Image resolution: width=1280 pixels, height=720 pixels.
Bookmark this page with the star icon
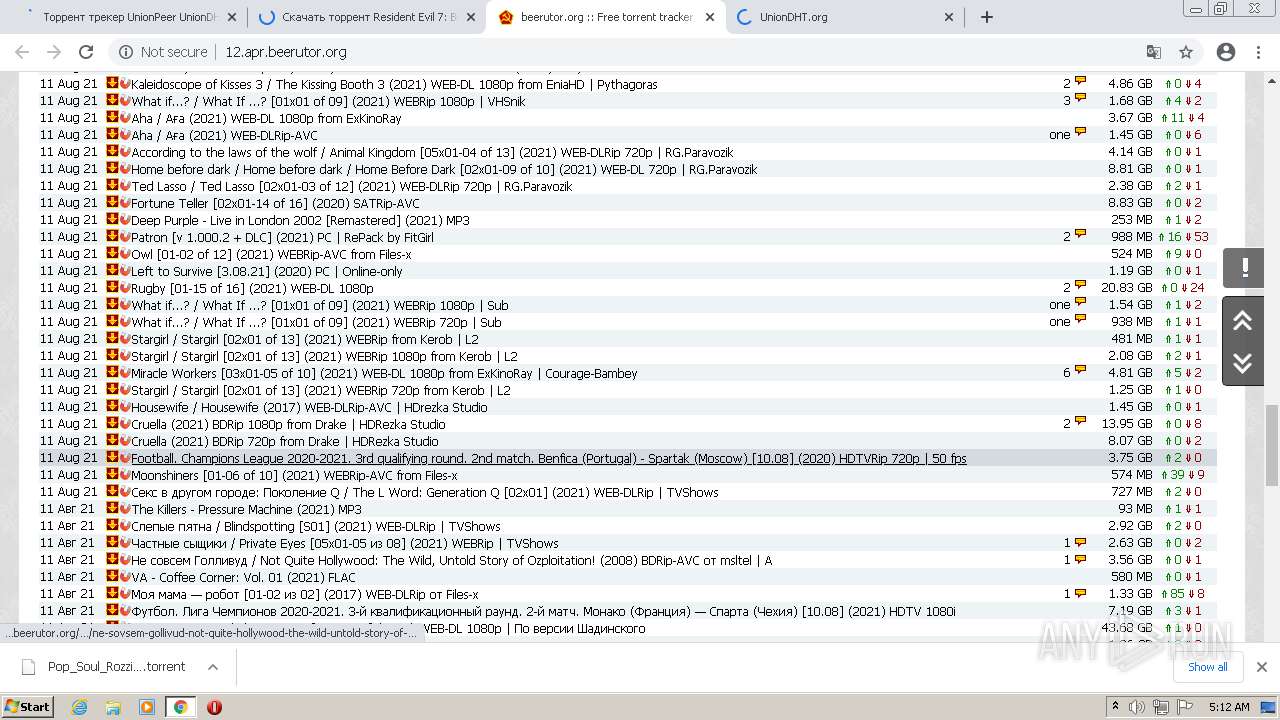1186,52
